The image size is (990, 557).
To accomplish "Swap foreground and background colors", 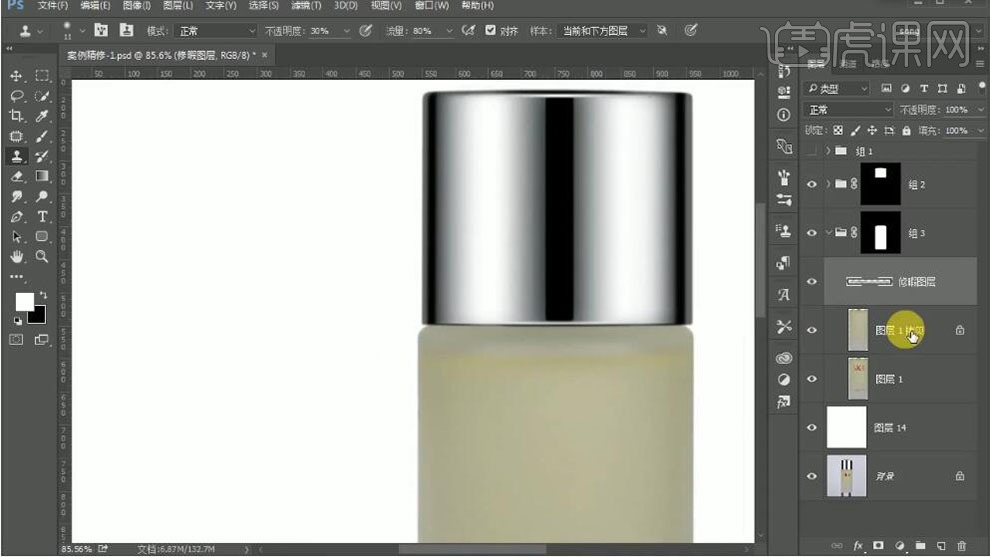I will [x=43, y=295].
